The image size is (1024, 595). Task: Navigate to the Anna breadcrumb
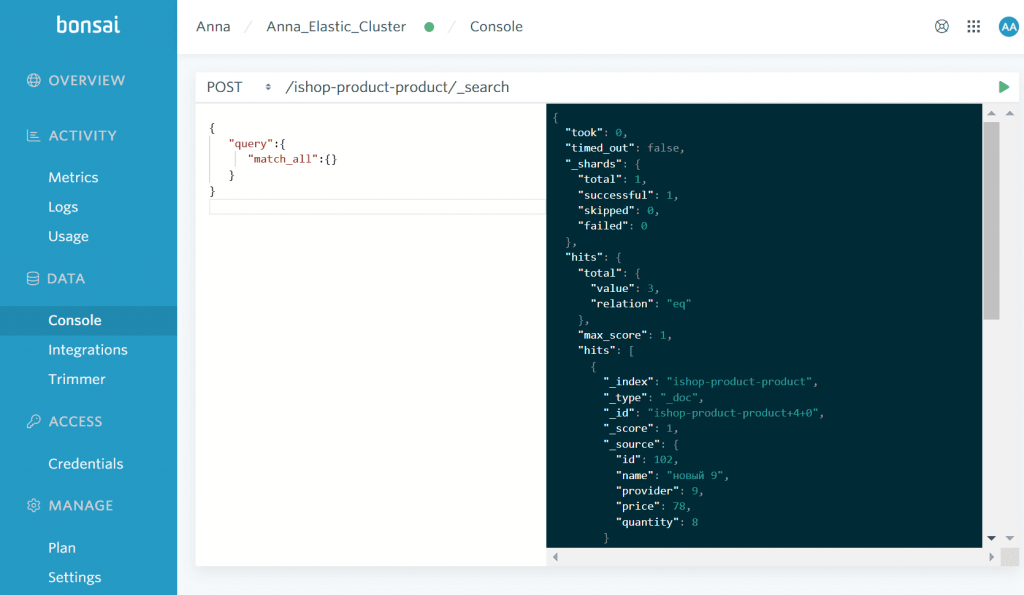click(213, 26)
